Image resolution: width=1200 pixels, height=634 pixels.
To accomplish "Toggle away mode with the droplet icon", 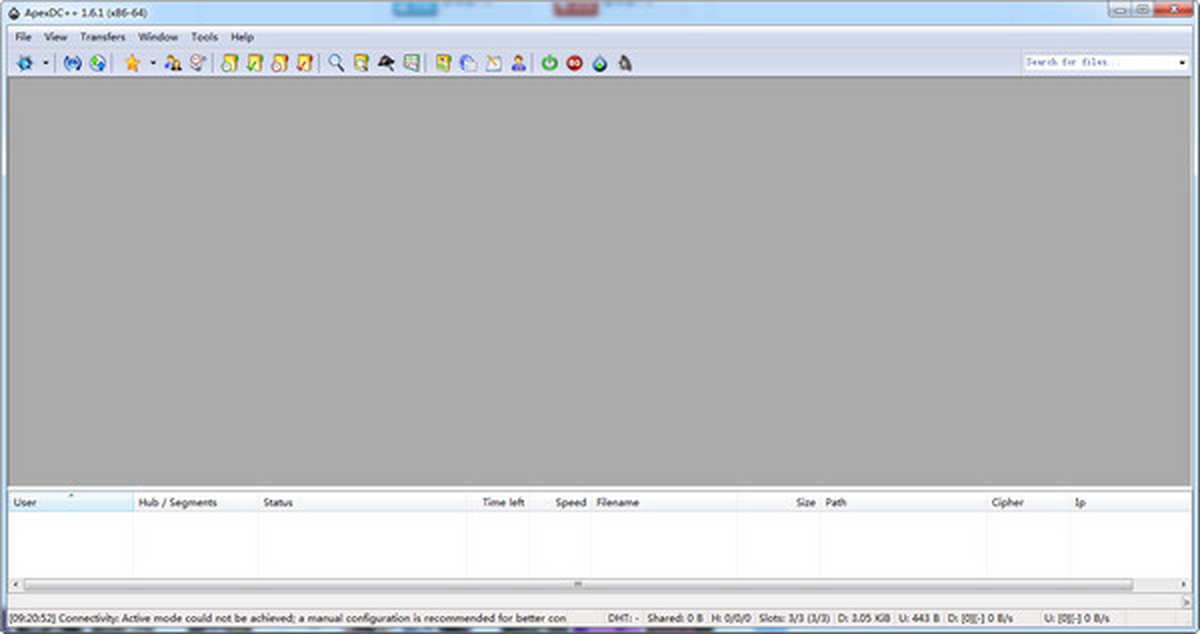I will (600, 63).
